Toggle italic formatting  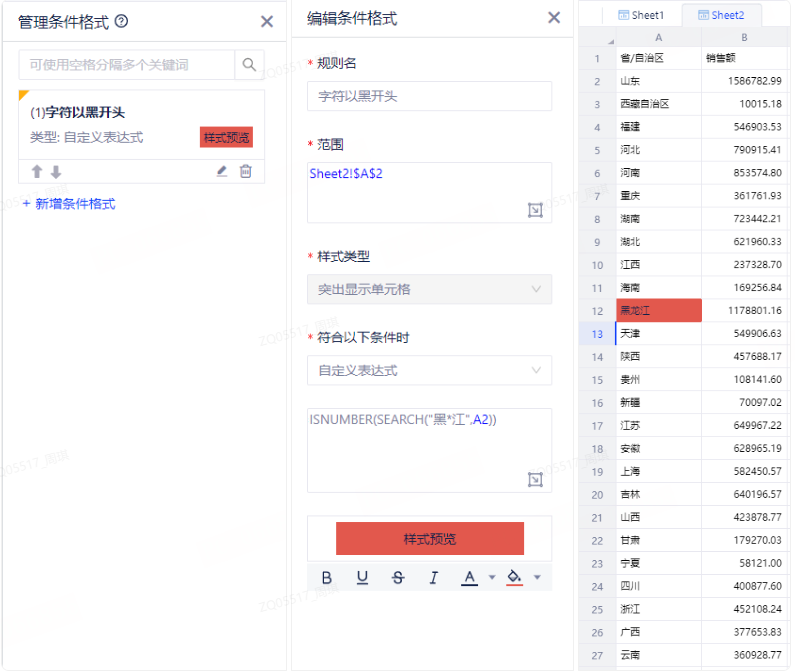click(433, 578)
